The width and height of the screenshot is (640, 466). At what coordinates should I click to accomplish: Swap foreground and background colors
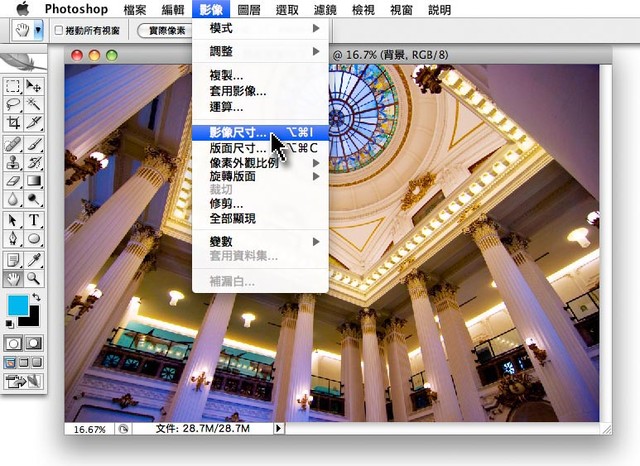point(37,298)
